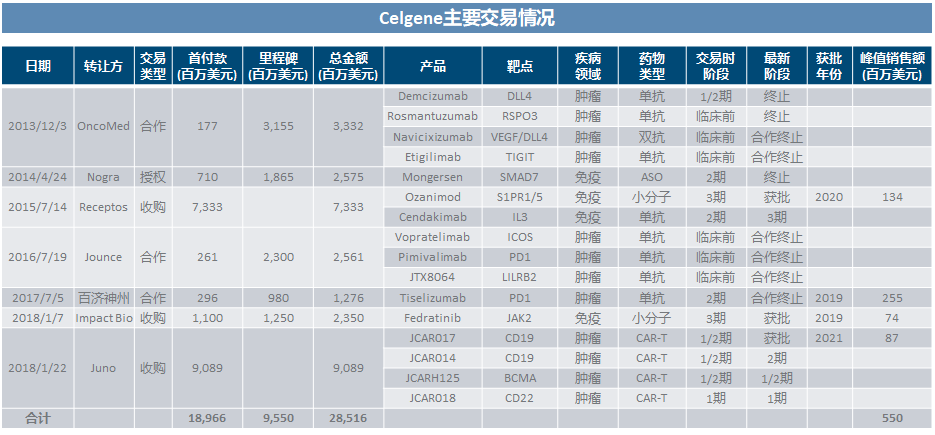The width and height of the screenshot is (935, 435).
Task: Select the '交易时阶段' column header
Action: [716, 66]
